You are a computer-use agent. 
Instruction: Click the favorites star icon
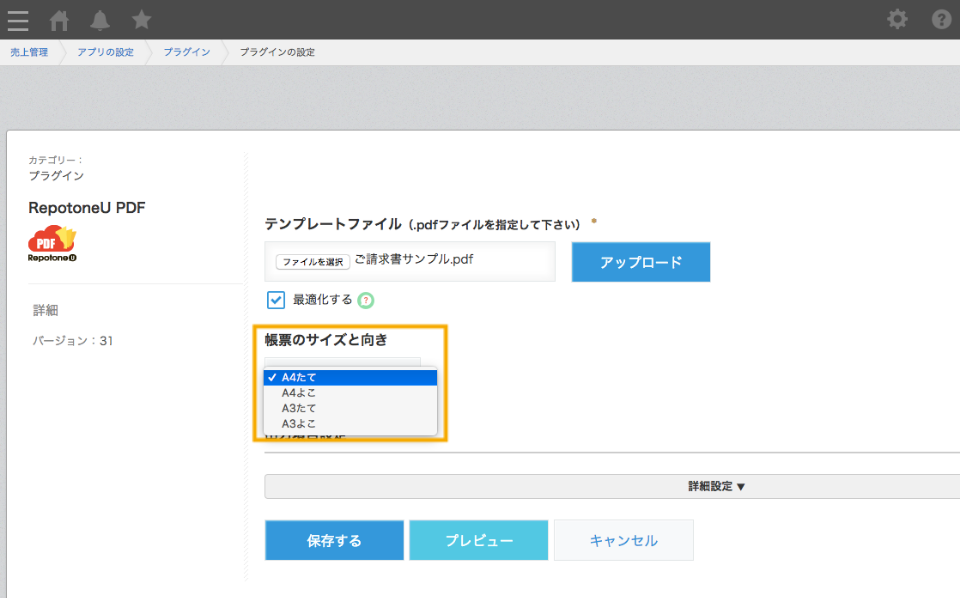141,20
